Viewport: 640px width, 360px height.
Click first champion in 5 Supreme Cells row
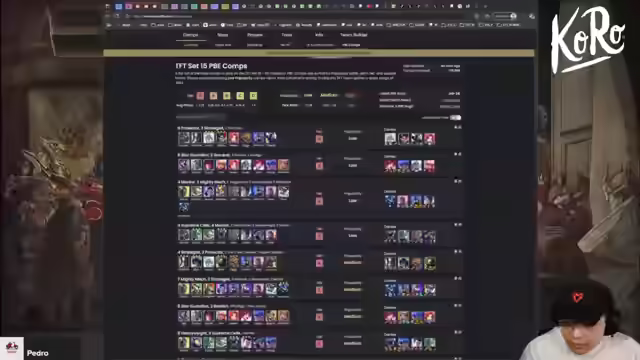coord(184,235)
